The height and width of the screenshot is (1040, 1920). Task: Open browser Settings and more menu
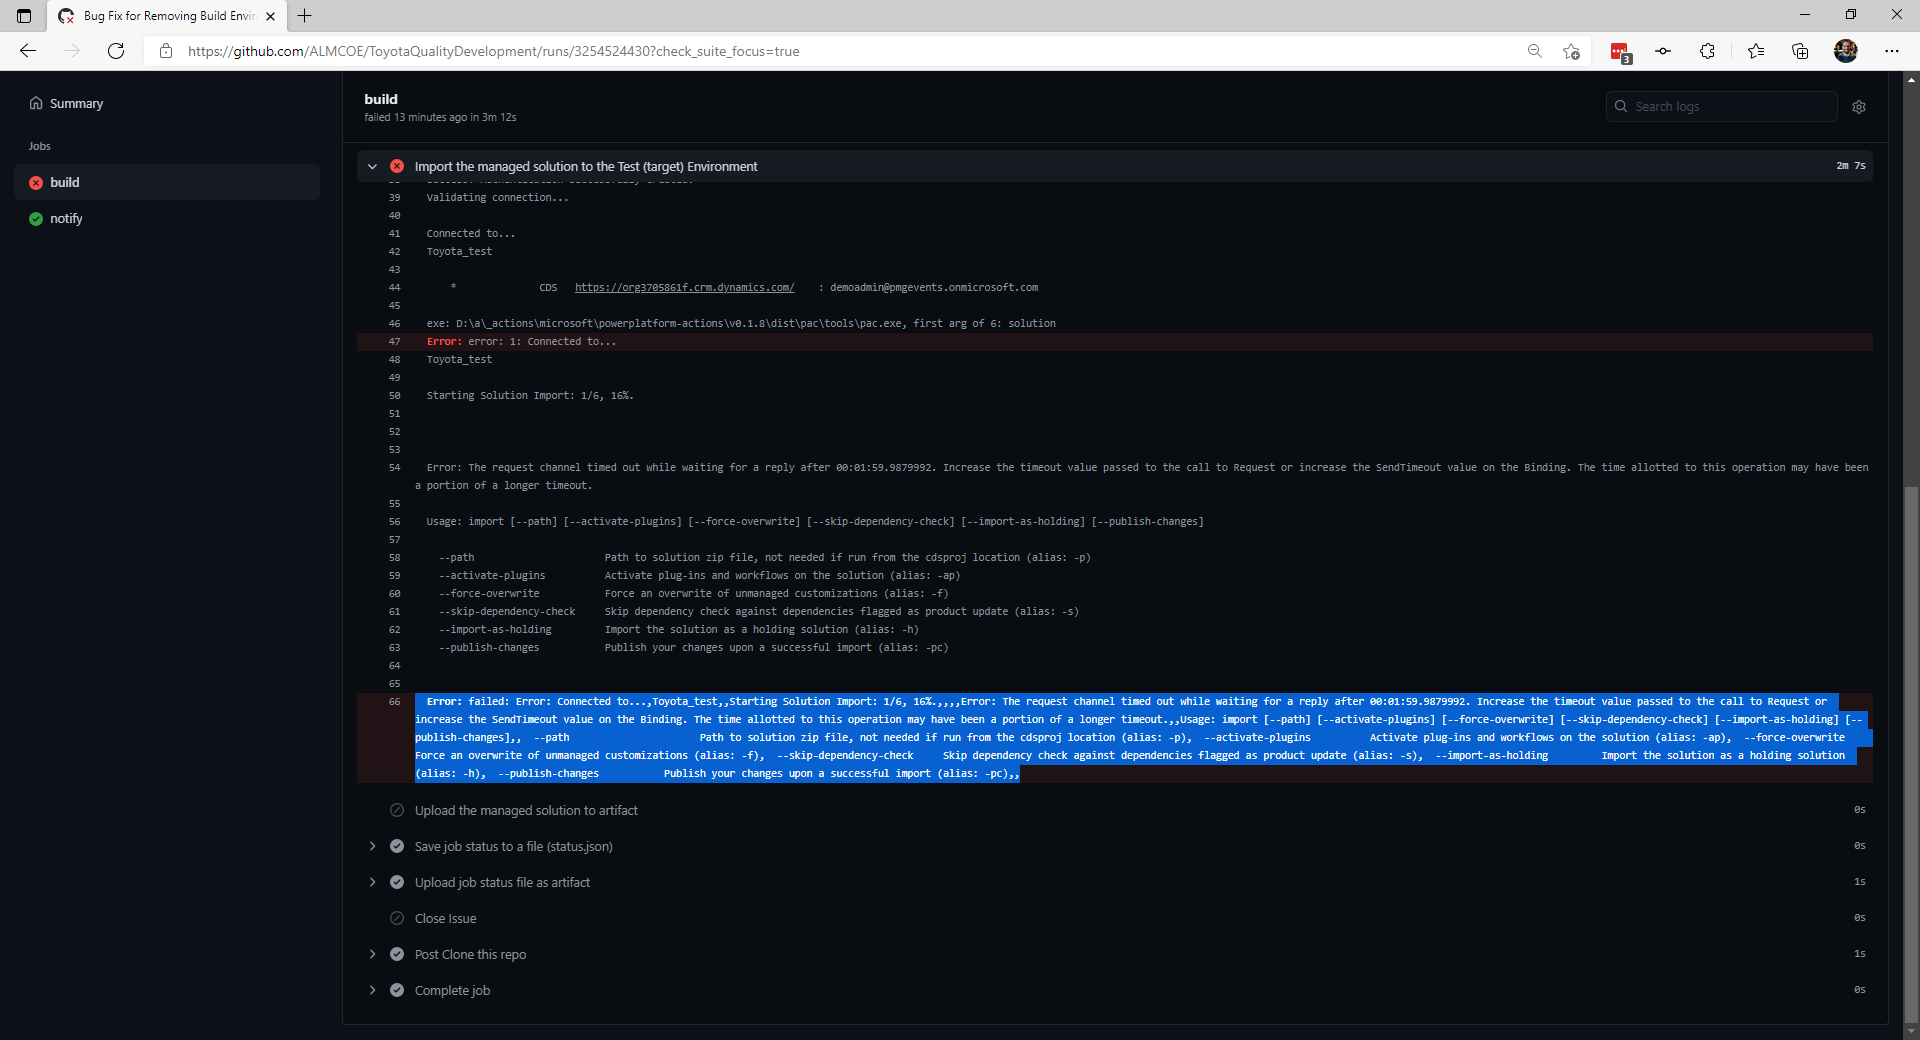tap(1892, 51)
